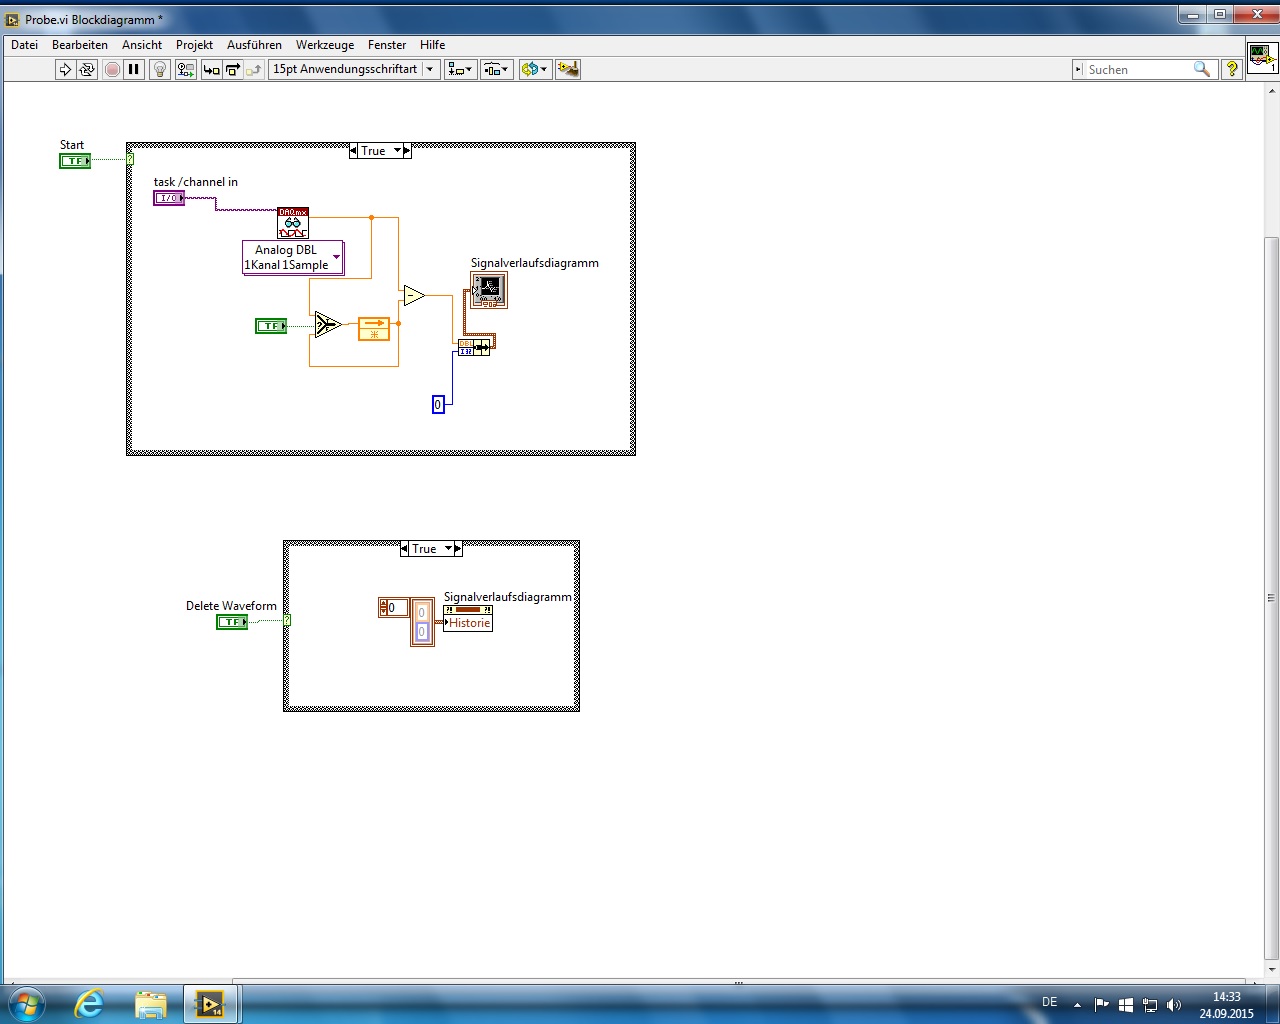The height and width of the screenshot is (1024, 1280).
Task: Select the DAQmx Read node
Action: coord(293,223)
